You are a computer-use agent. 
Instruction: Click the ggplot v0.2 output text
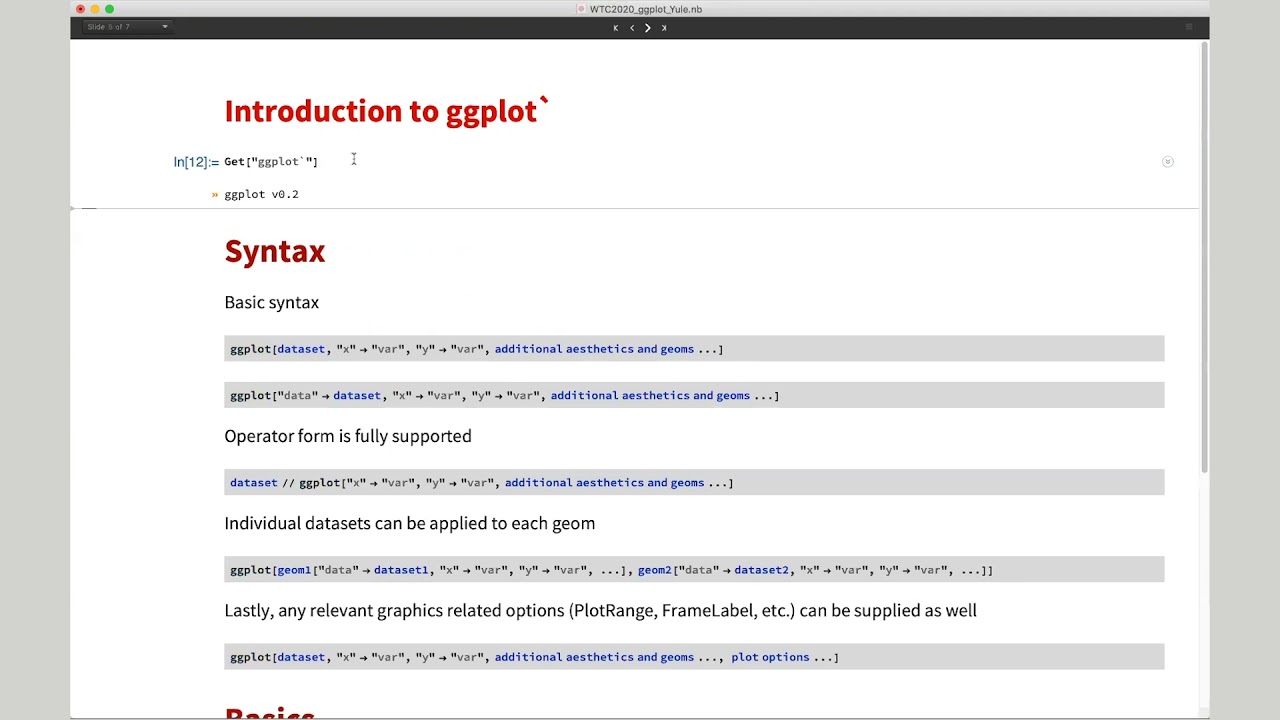(x=261, y=194)
